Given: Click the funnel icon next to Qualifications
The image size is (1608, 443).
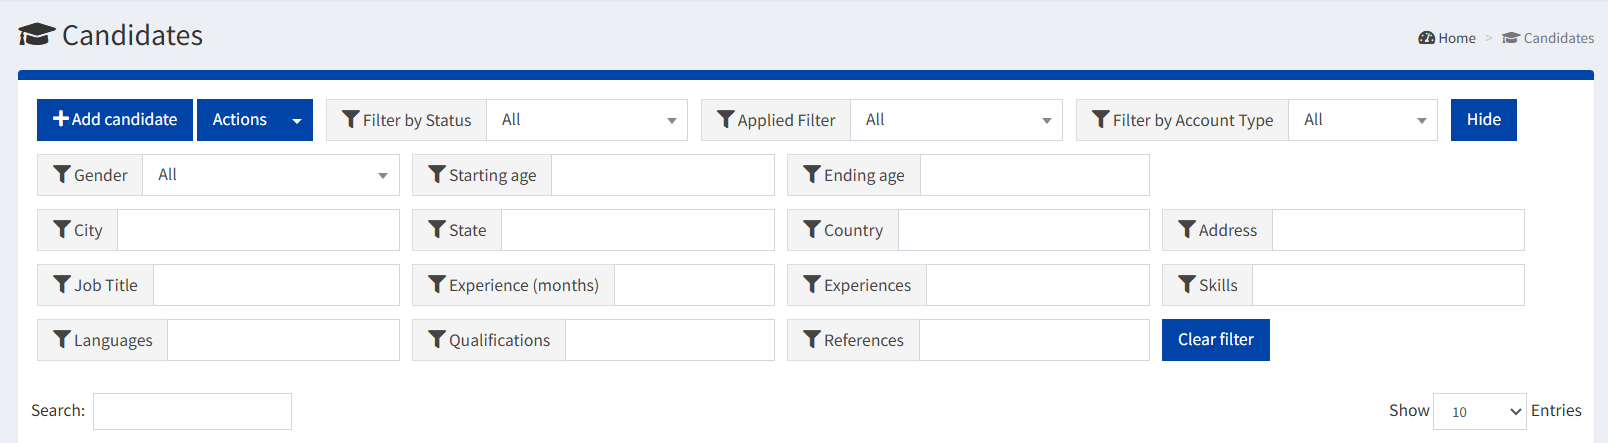Looking at the screenshot, I should pyautogui.click(x=437, y=339).
